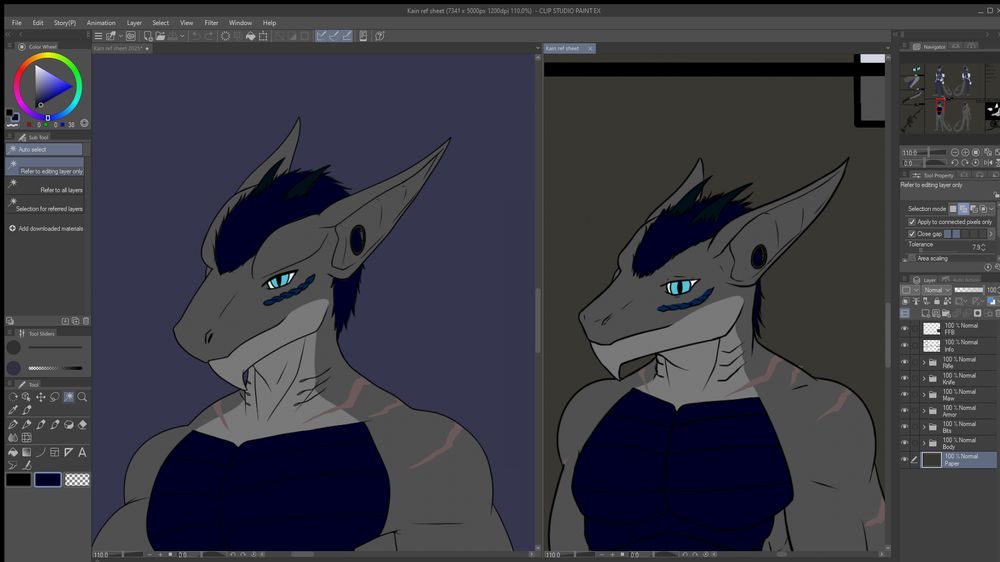Toggle the Close gap checkbox

(x=912, y=234)
